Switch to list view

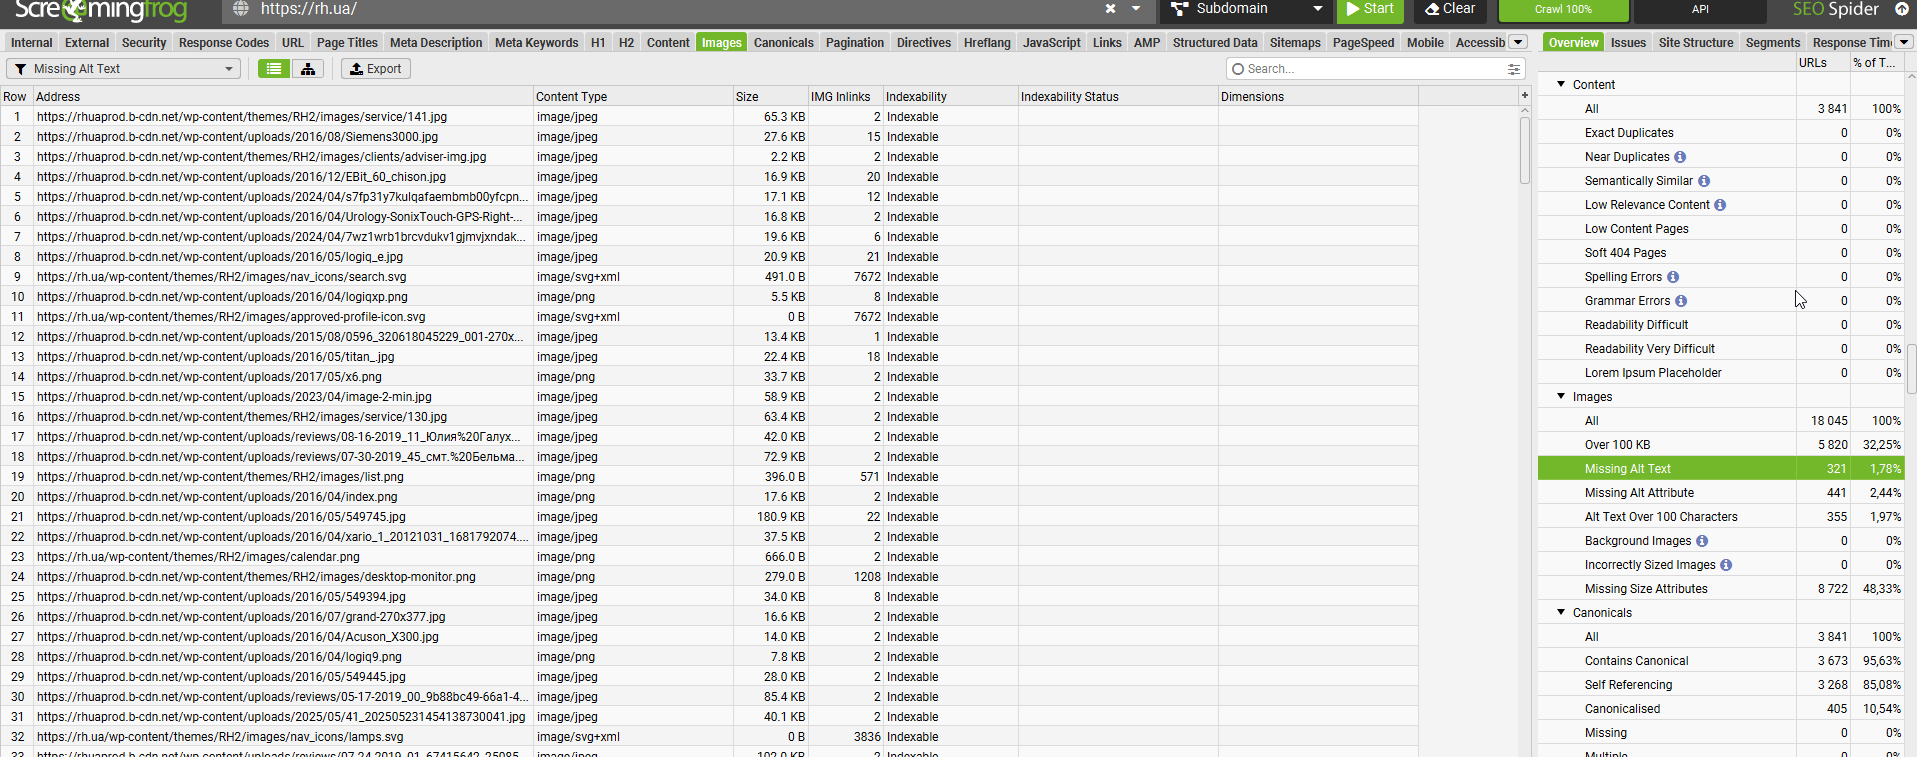click(x=274, y=69)
